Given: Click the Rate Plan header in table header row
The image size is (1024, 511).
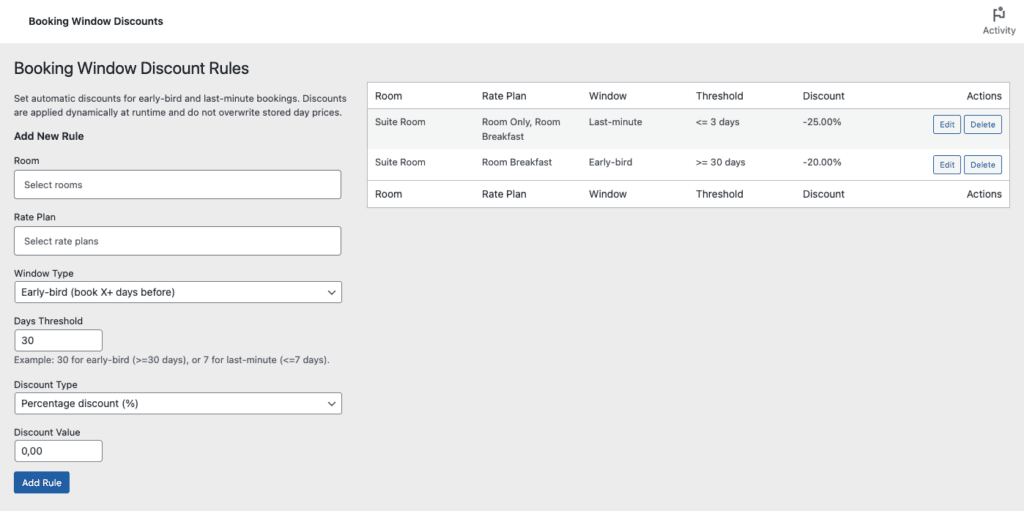Looking at the screenshot, I should [503, 96].
